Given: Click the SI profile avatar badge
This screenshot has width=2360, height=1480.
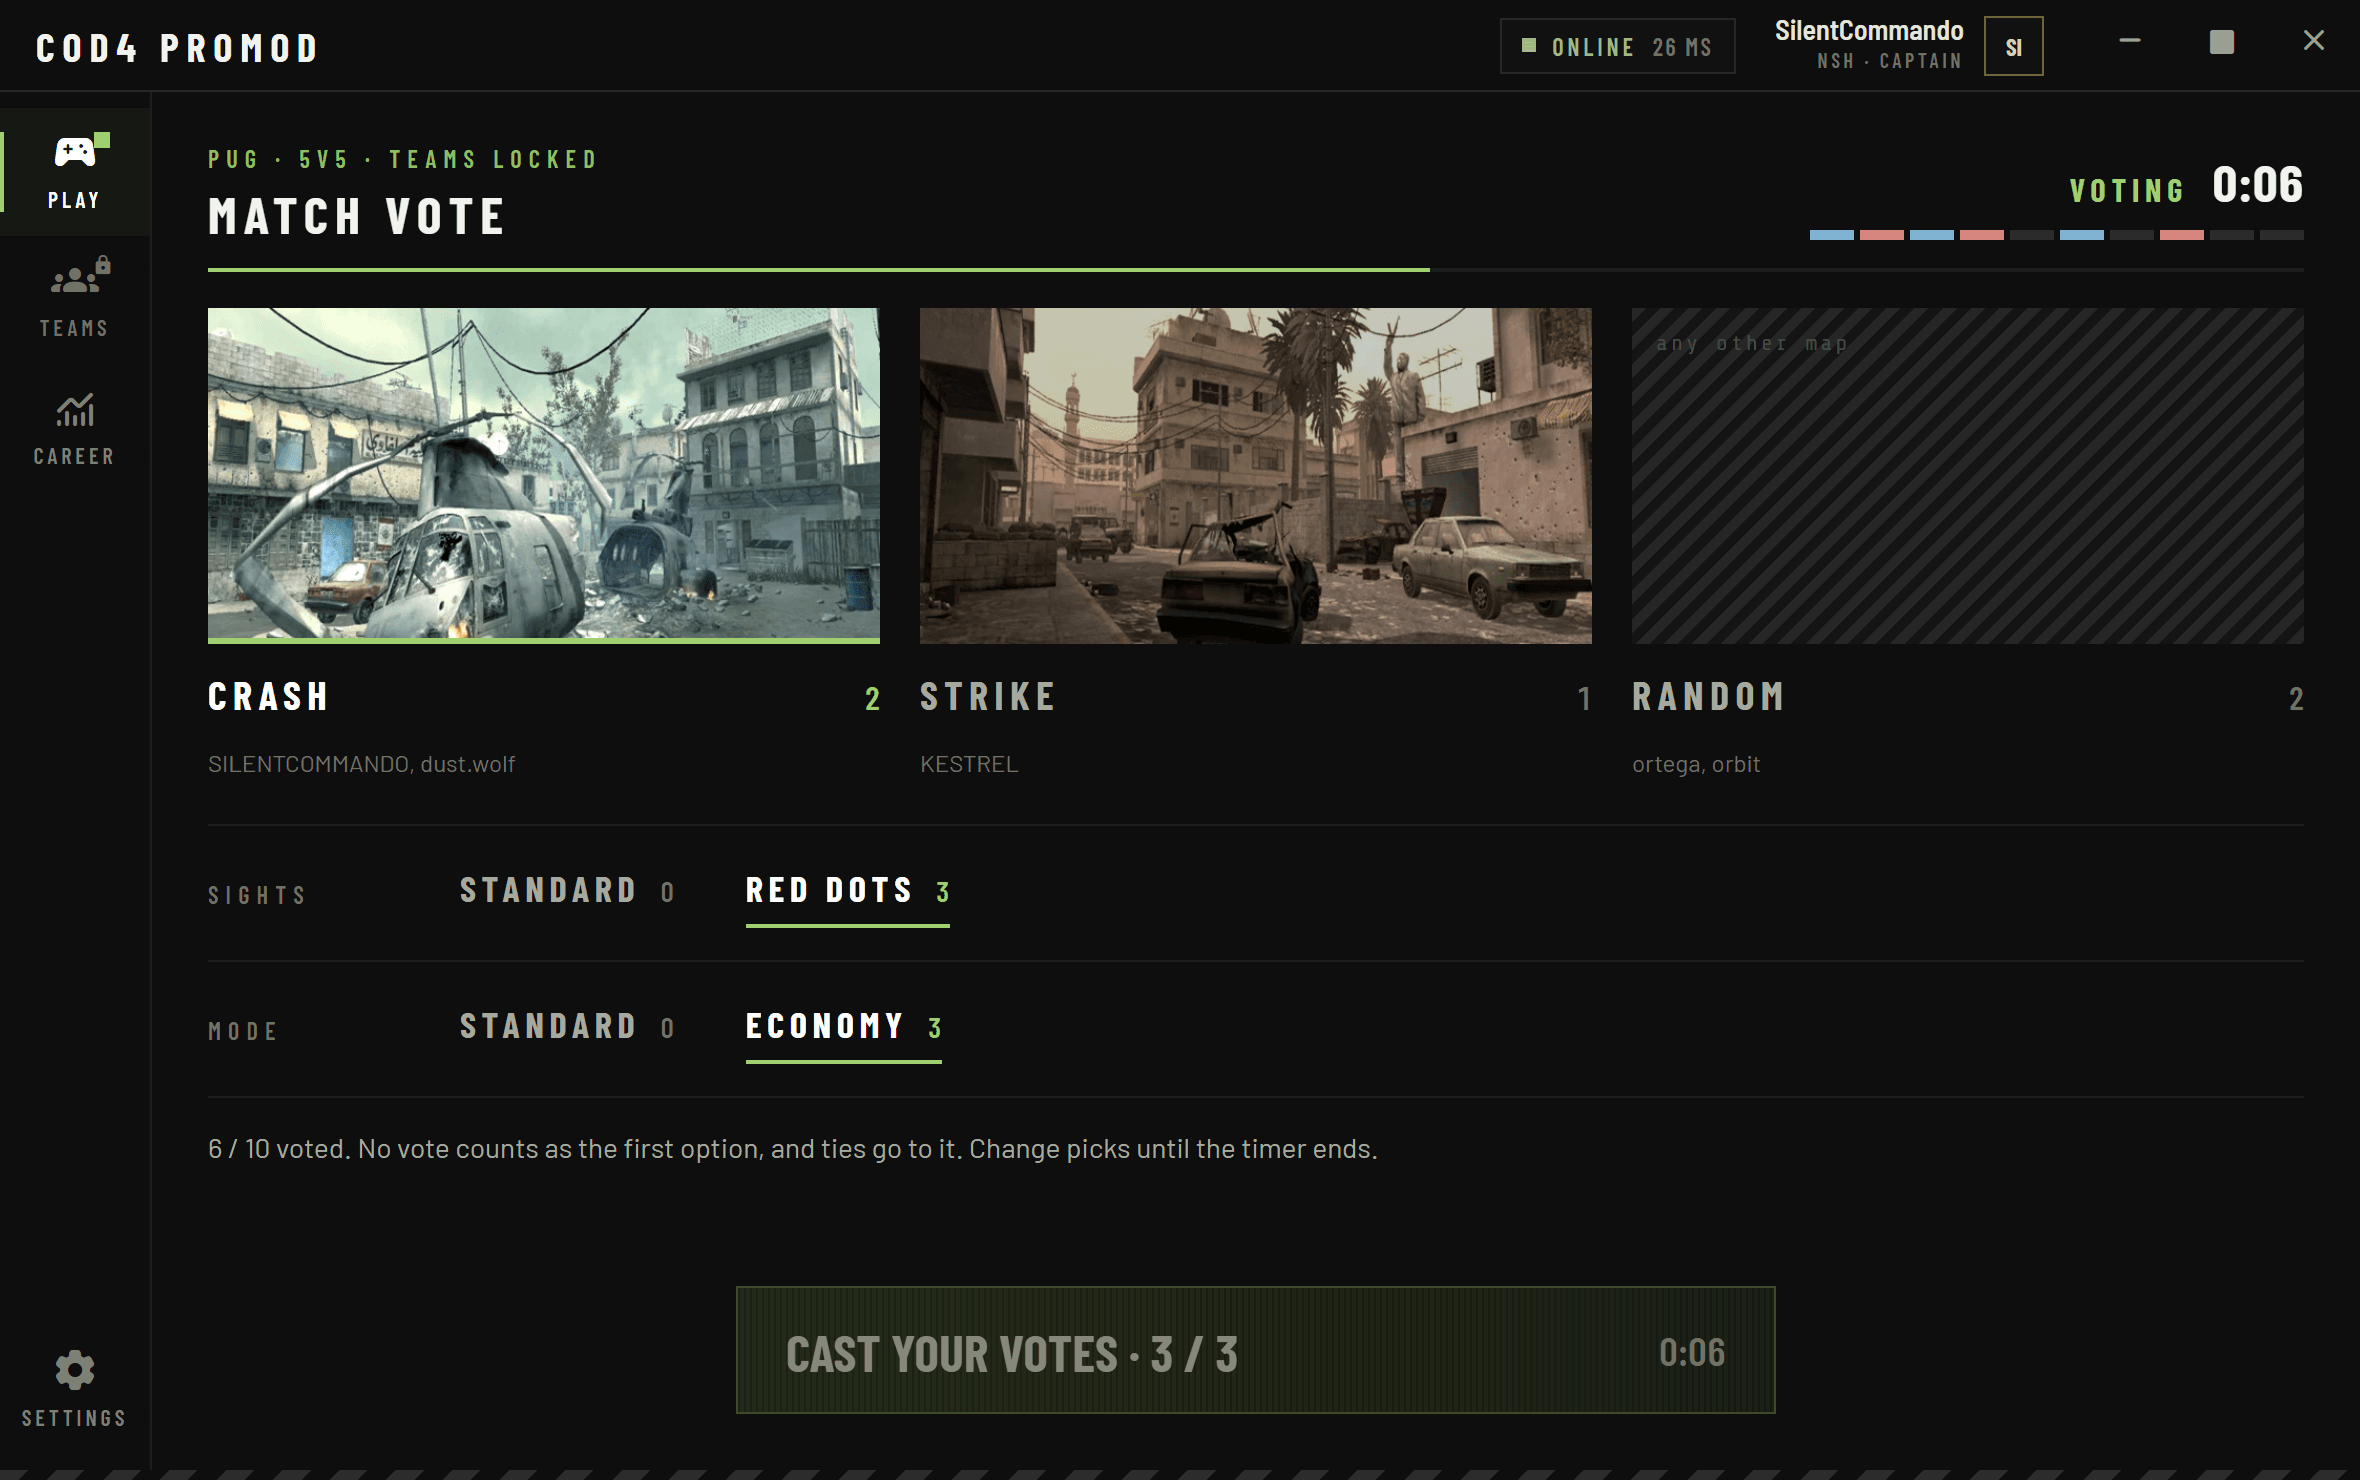Looking at the screenshot, I should (x=2013, y=46).
